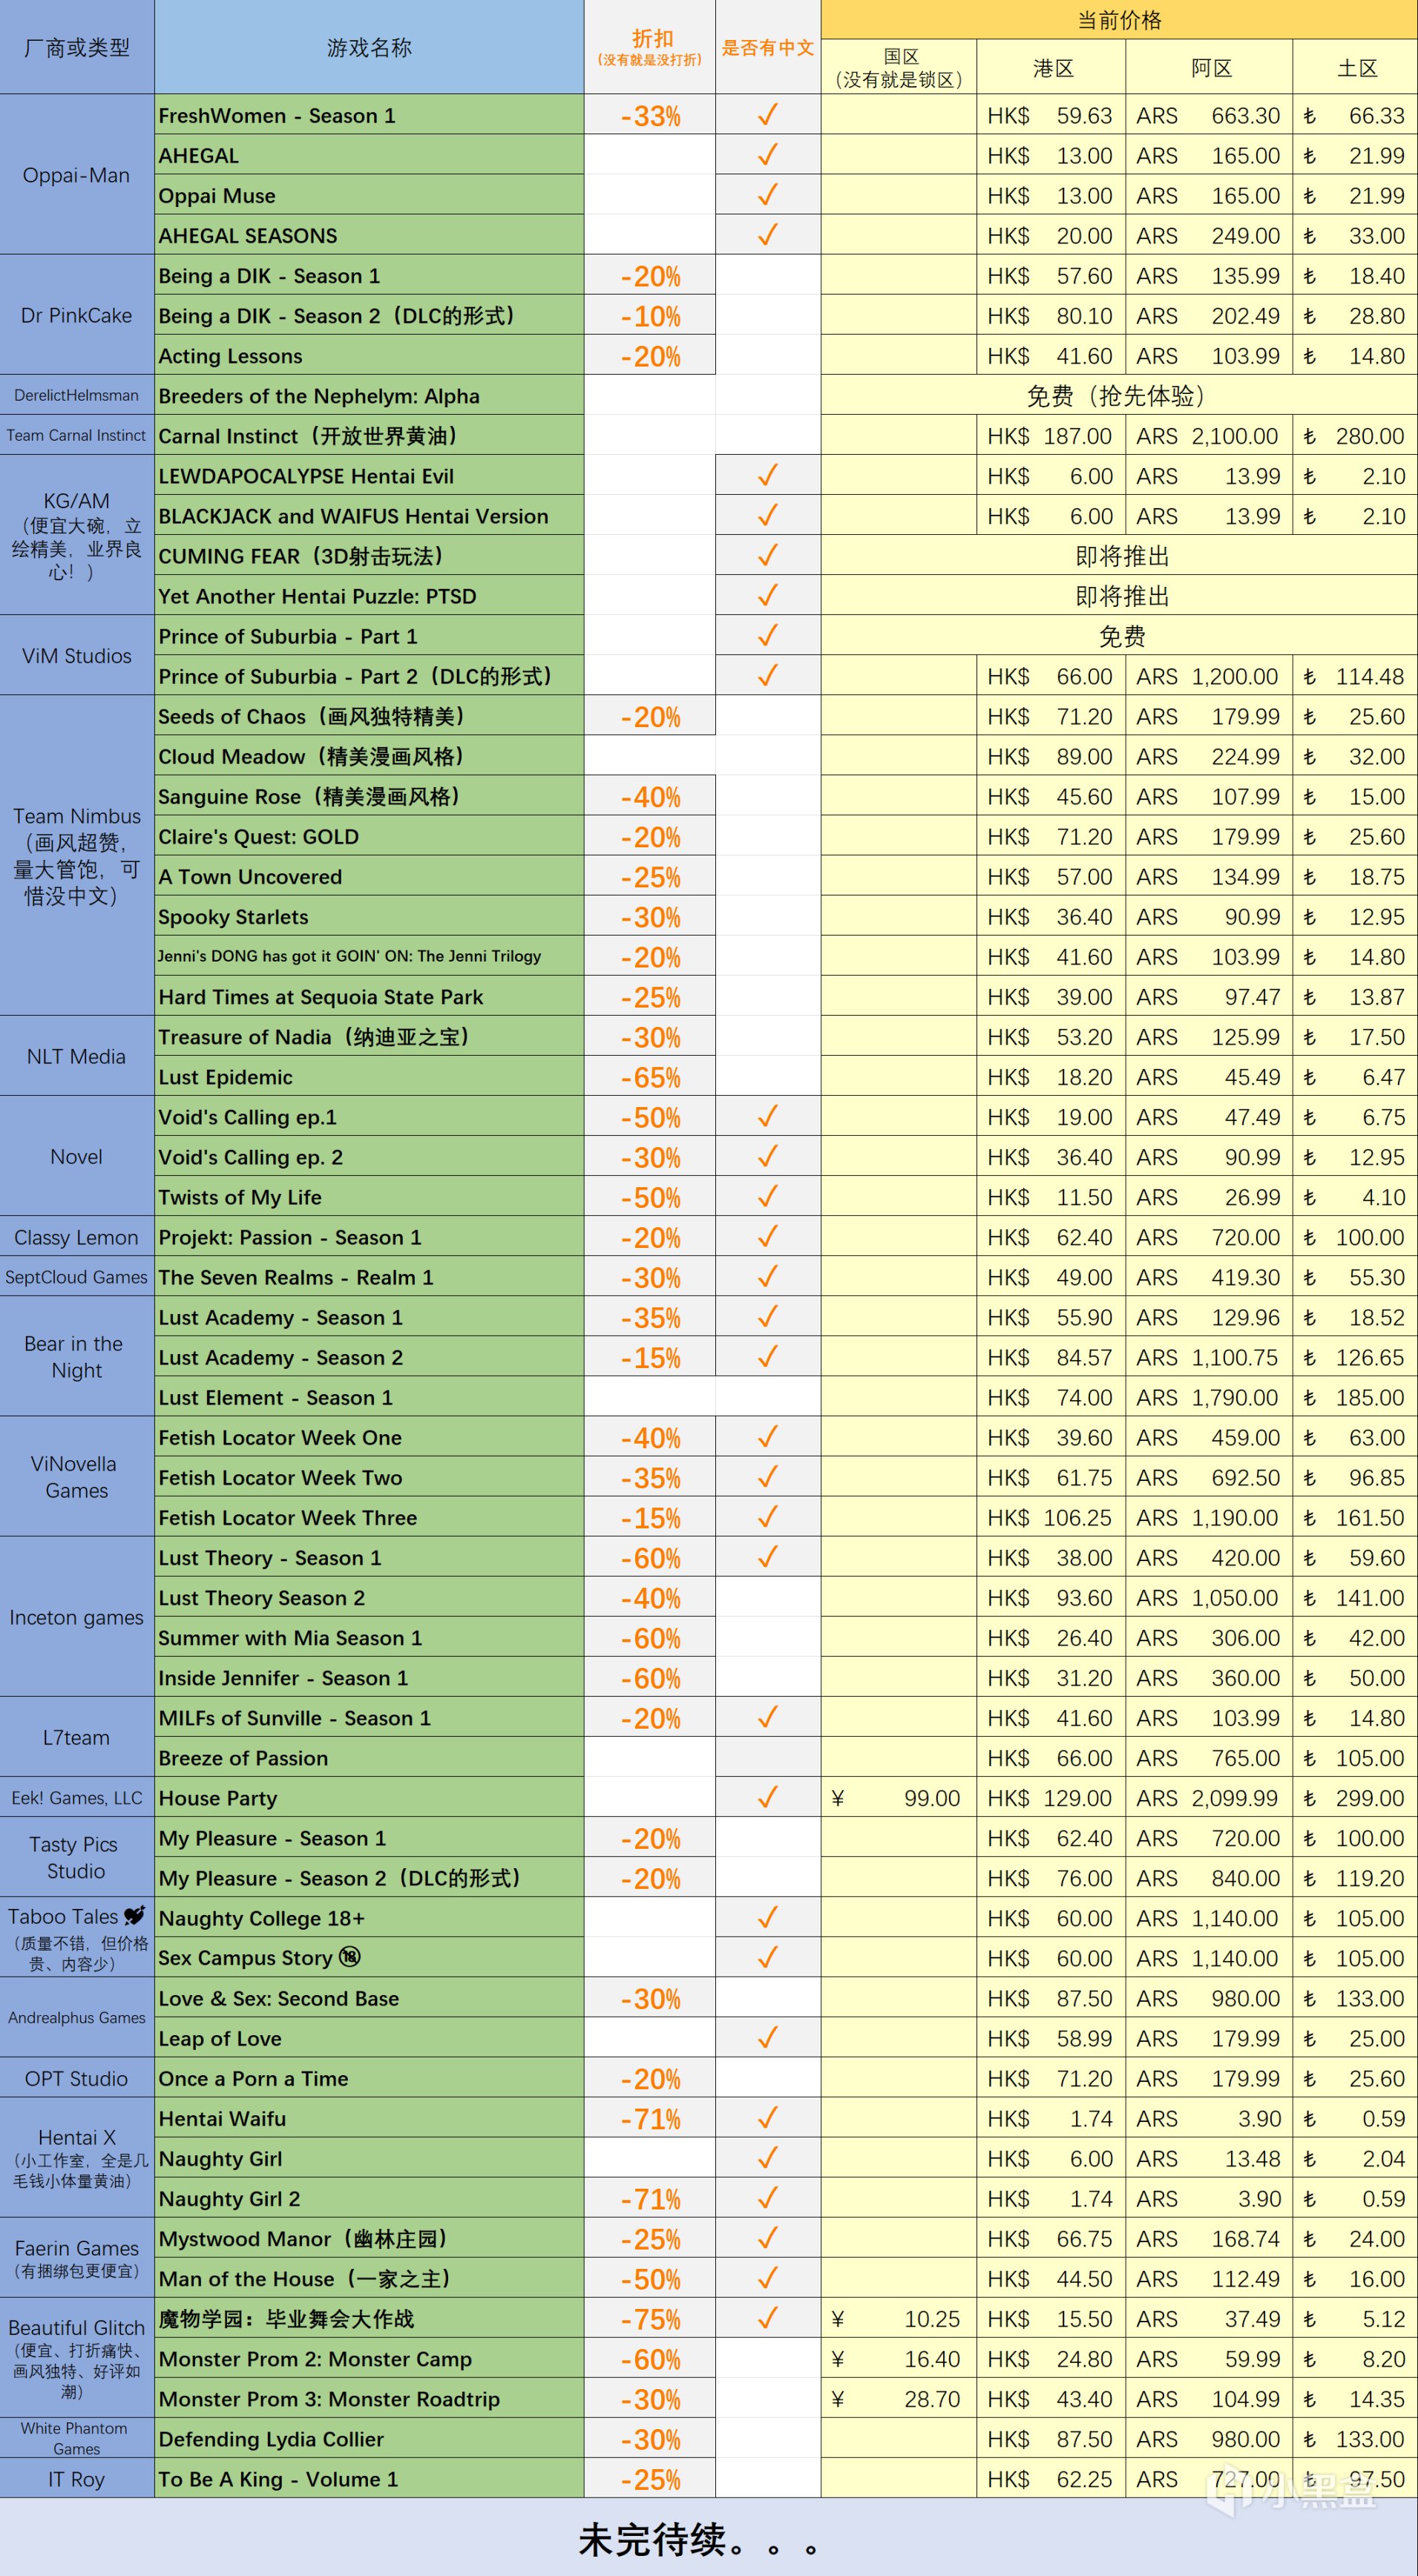Screen dimensions: 1418x2576
Task: Select the Team Nimbus publisher cell
Action: click(77, 856)
